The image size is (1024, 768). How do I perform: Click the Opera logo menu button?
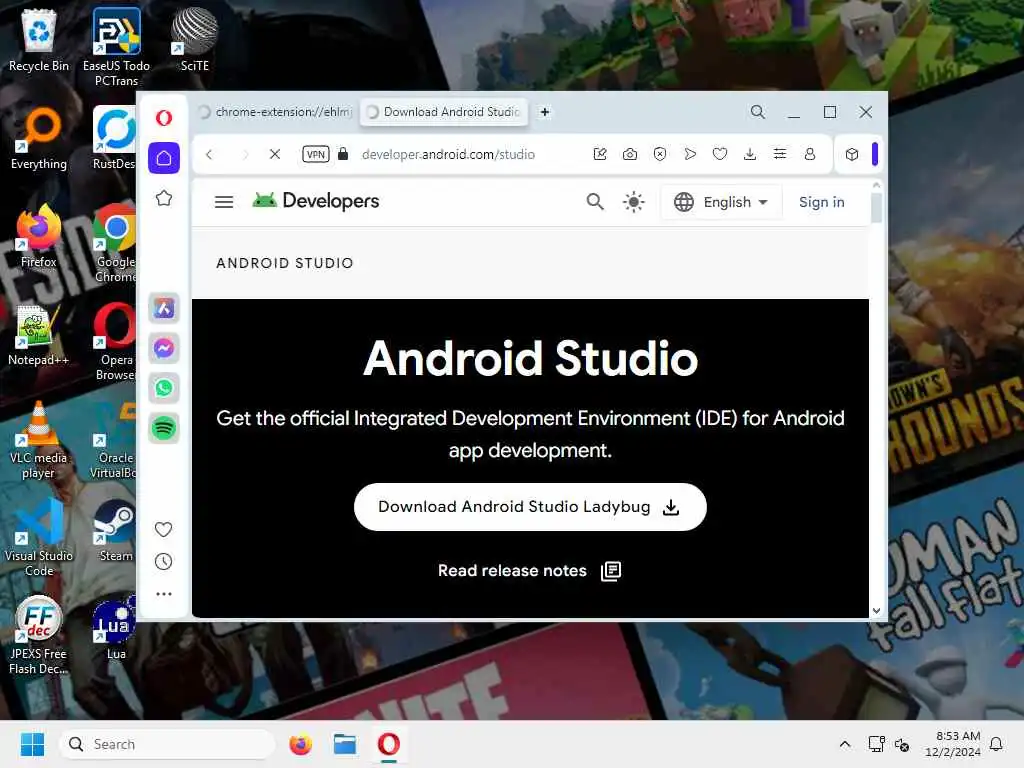164,118
